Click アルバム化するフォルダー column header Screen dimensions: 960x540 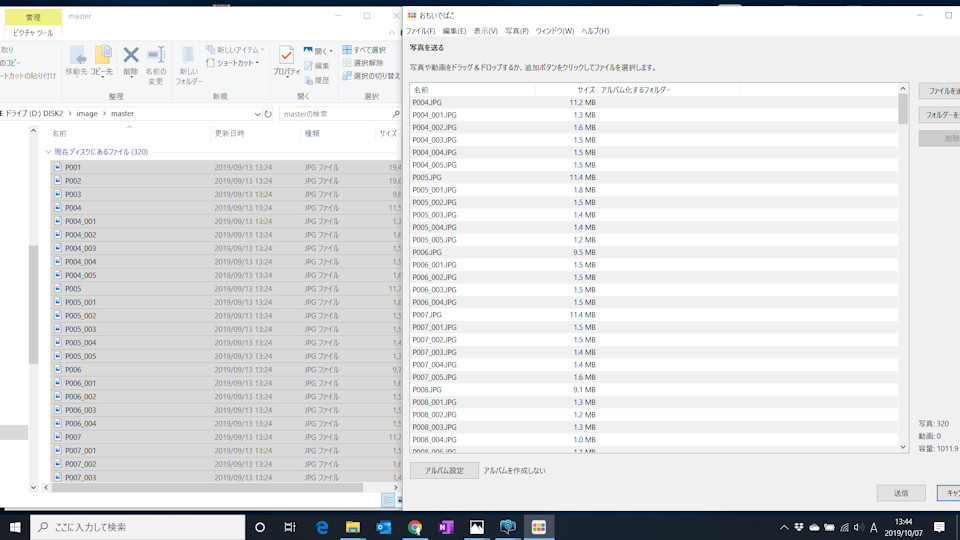669,90
